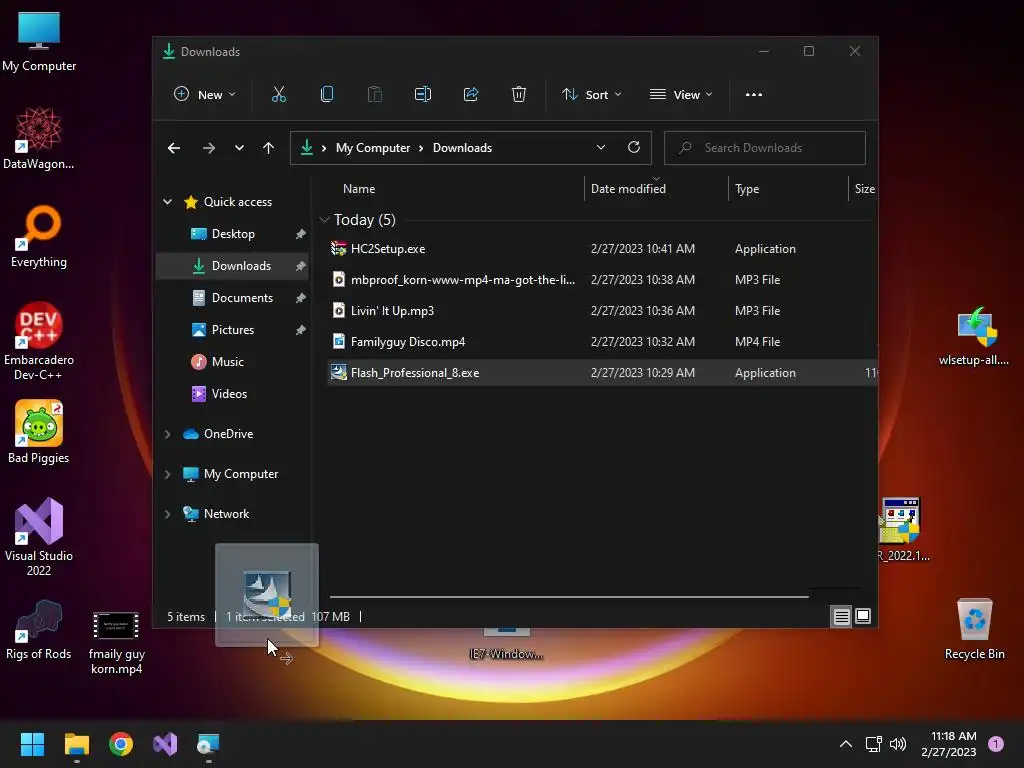Expand address bar history dropdown
Screen dimensions: 1024x768
pos(601,148)
